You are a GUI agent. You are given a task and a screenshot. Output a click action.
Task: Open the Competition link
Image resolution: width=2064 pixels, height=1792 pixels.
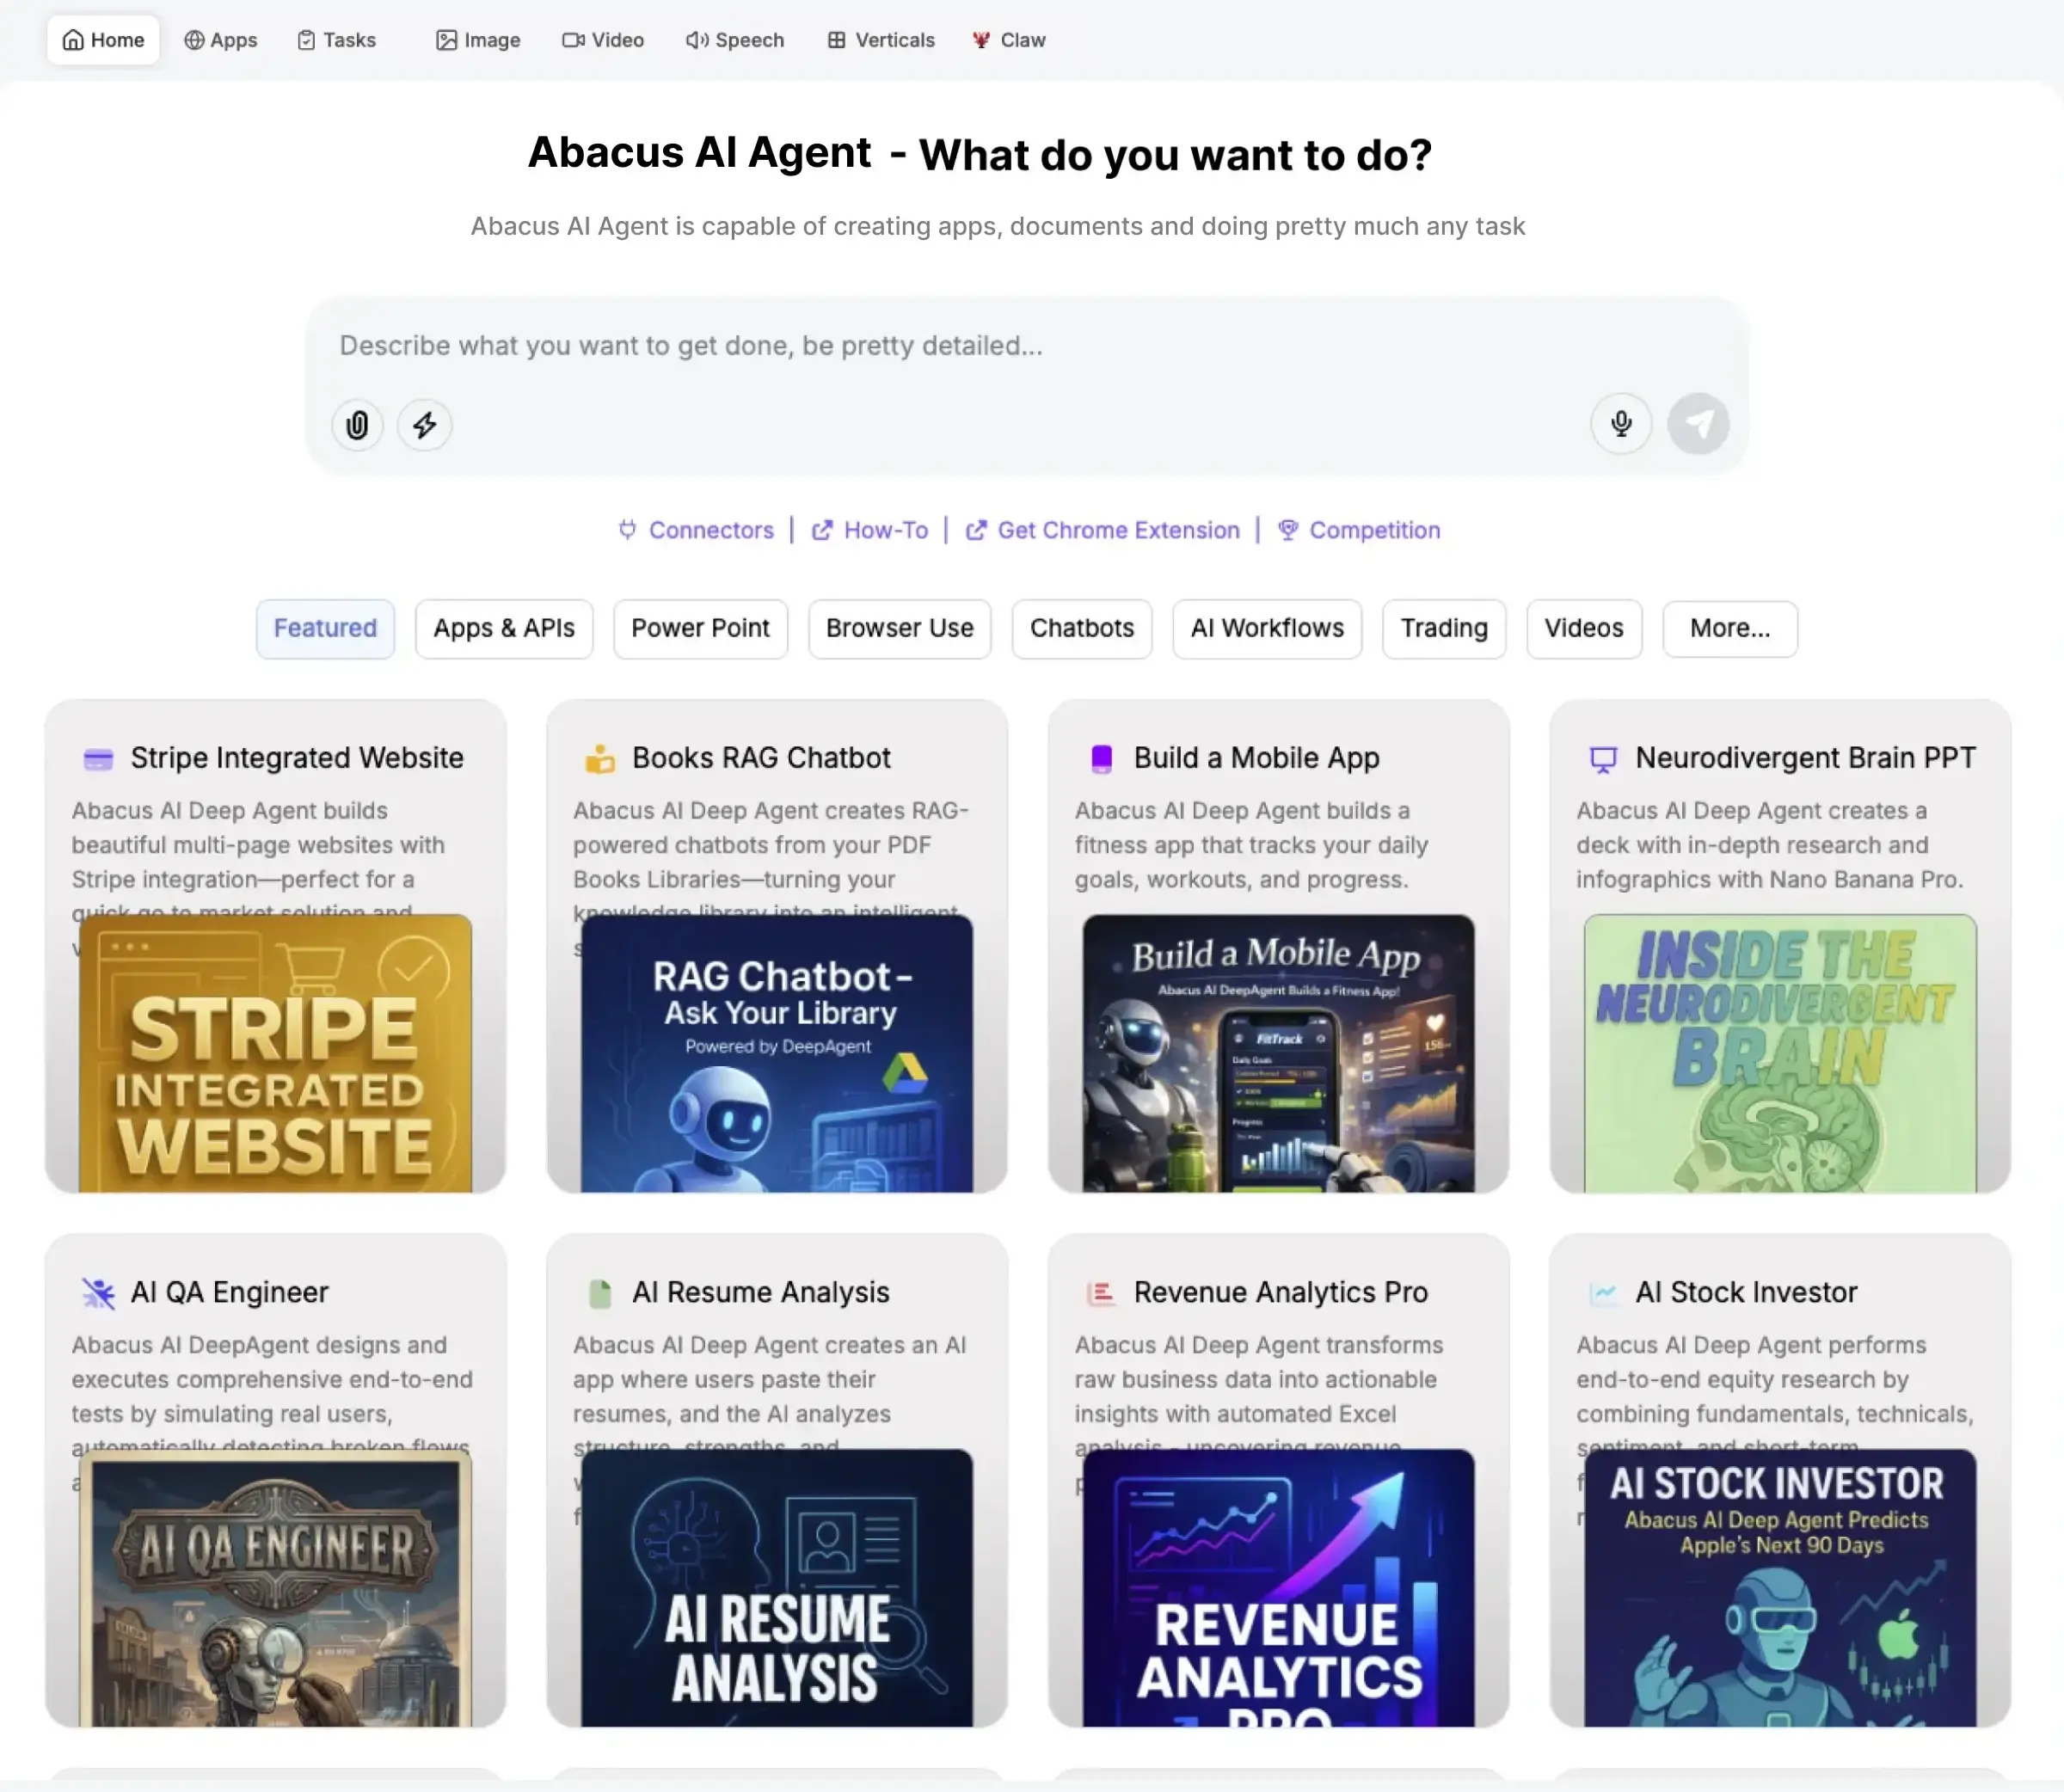[x=1360, y=530]
